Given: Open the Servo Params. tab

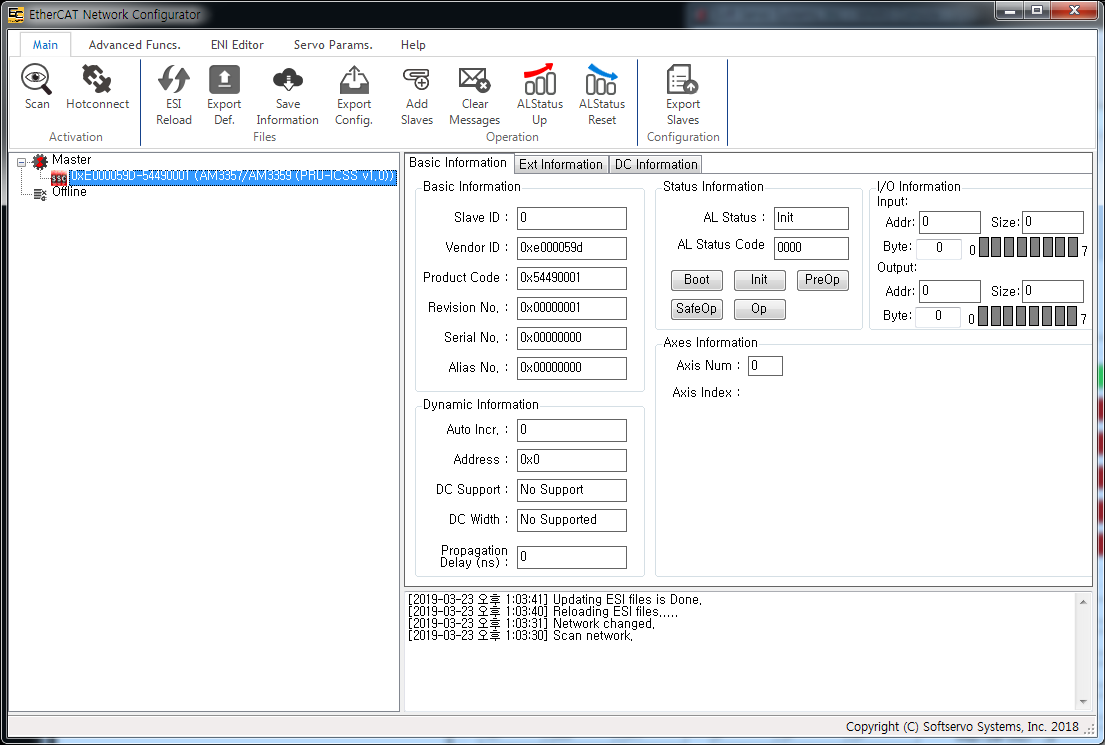Looking at the screenshot, I should click(x=333, y=44).
